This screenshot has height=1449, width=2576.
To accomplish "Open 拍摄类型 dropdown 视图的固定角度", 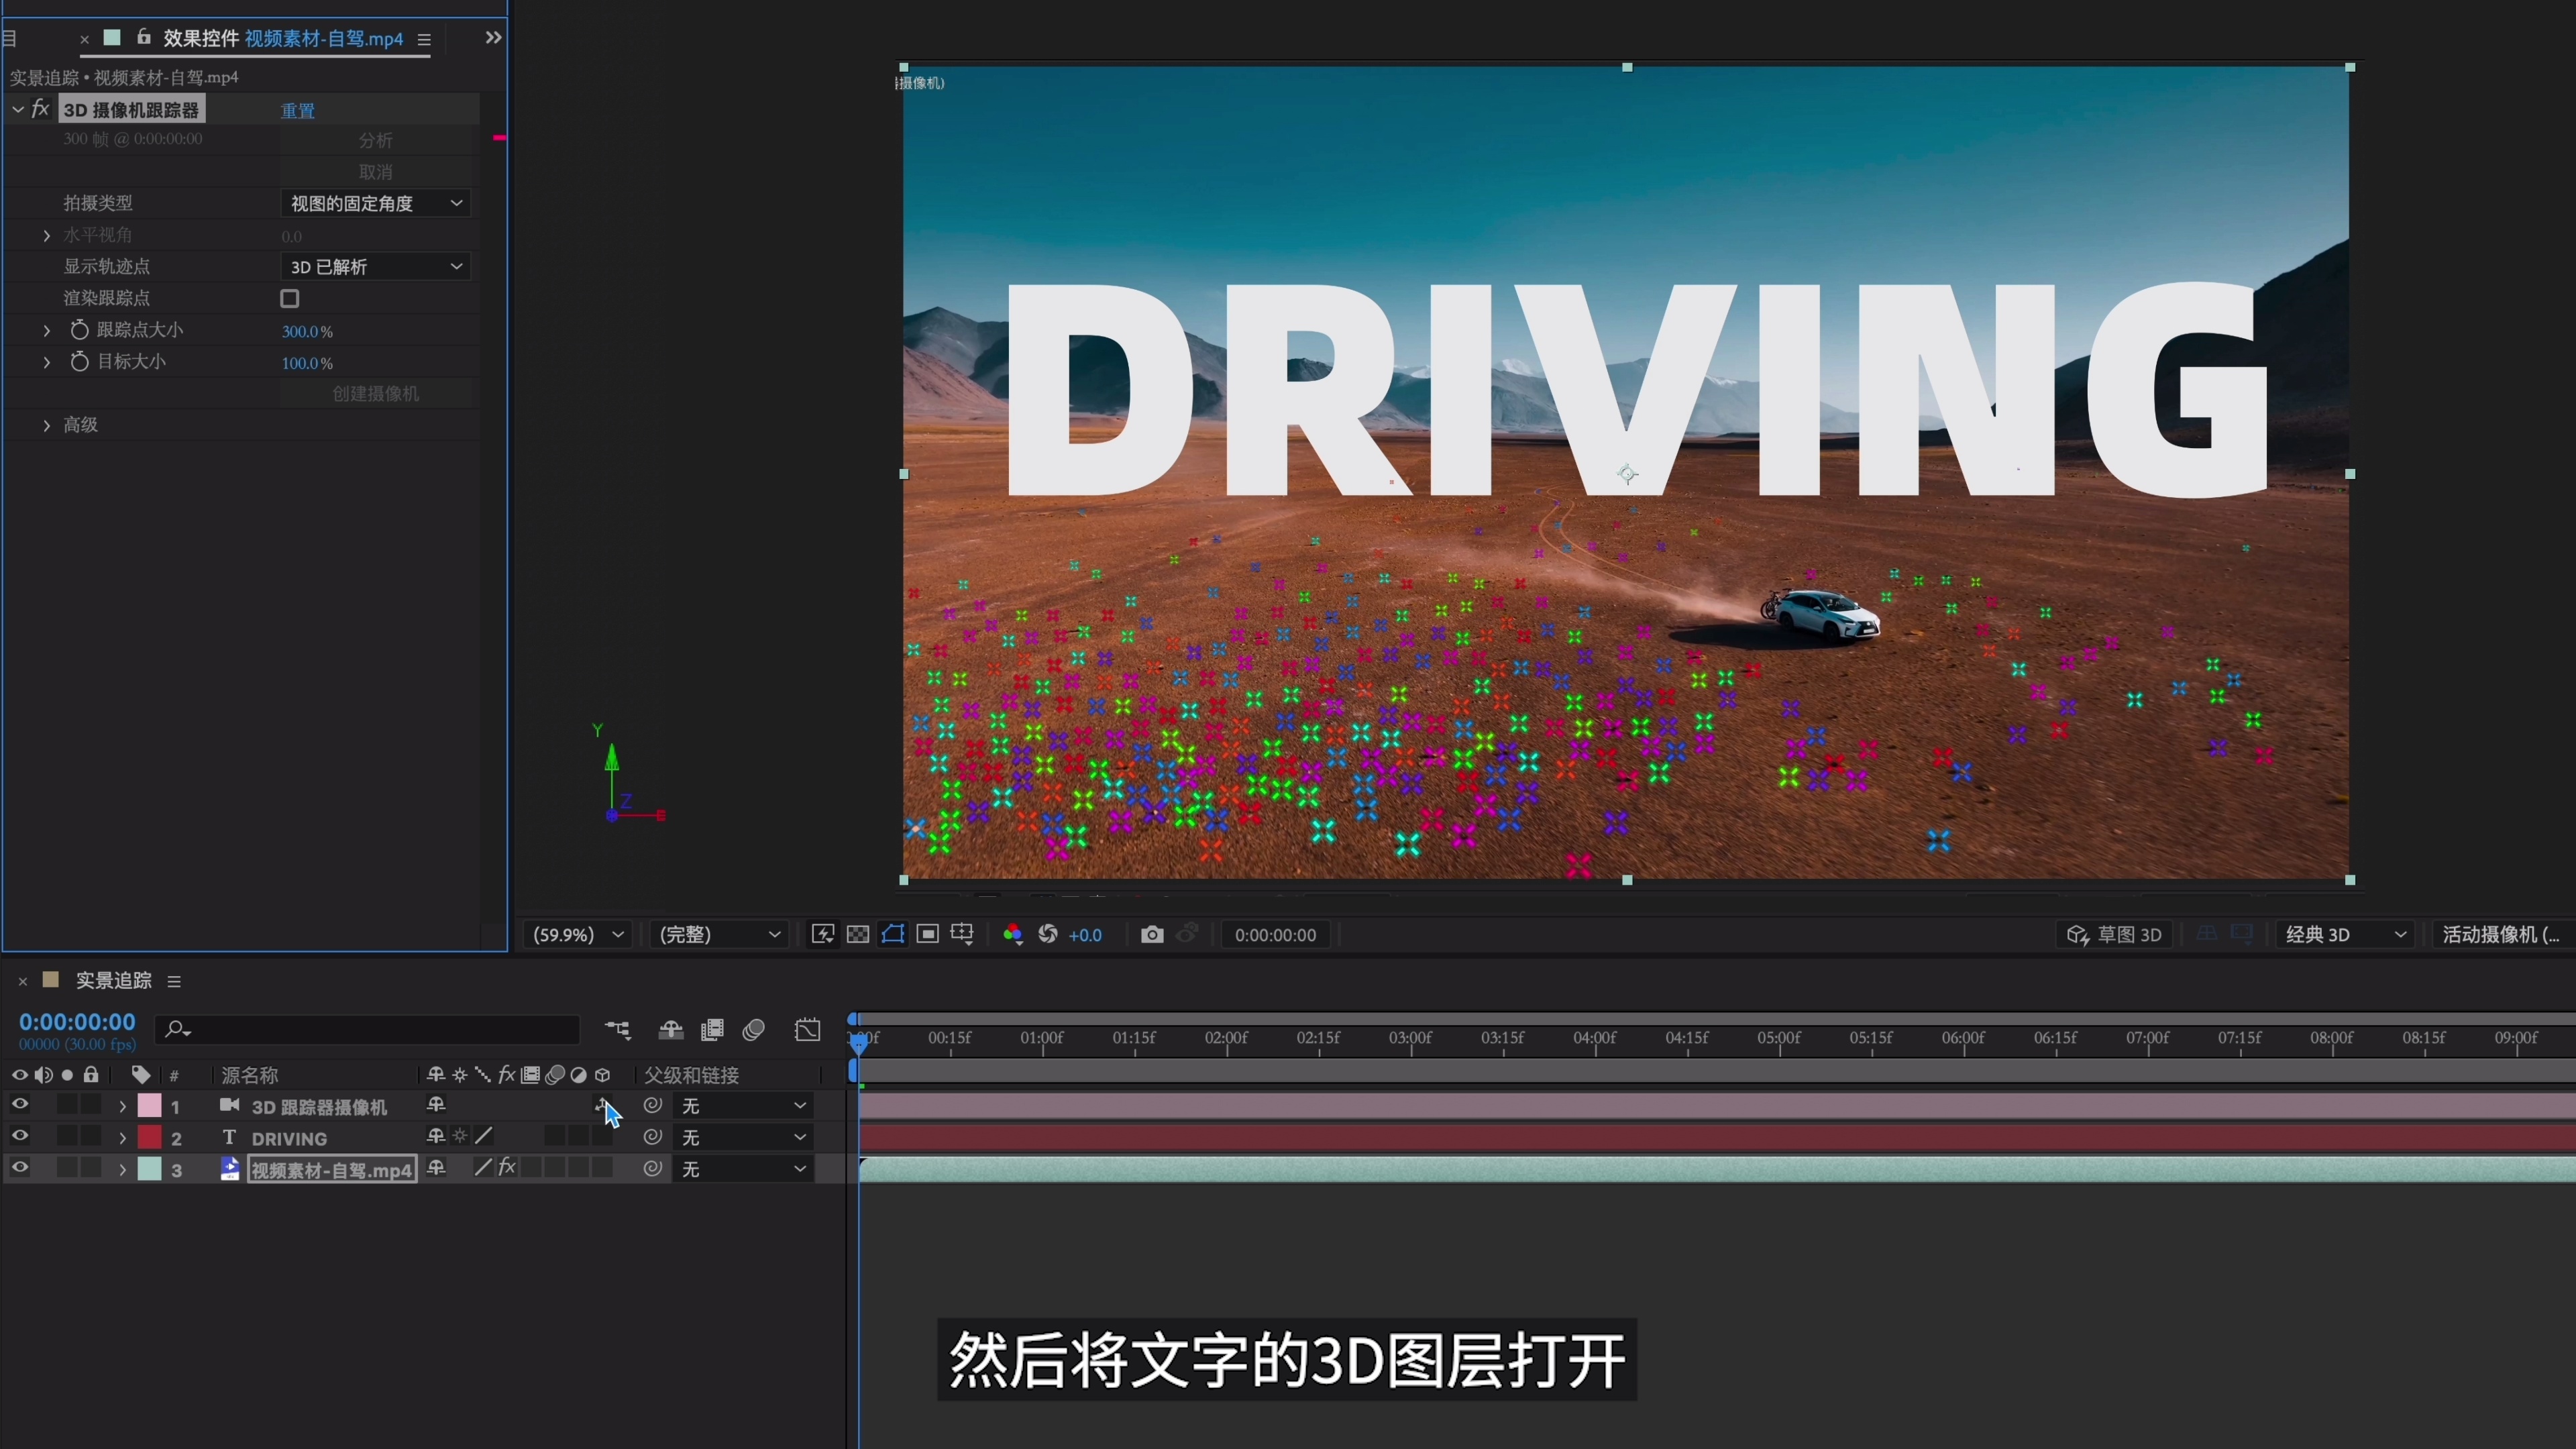I will [x=375, y=203].
